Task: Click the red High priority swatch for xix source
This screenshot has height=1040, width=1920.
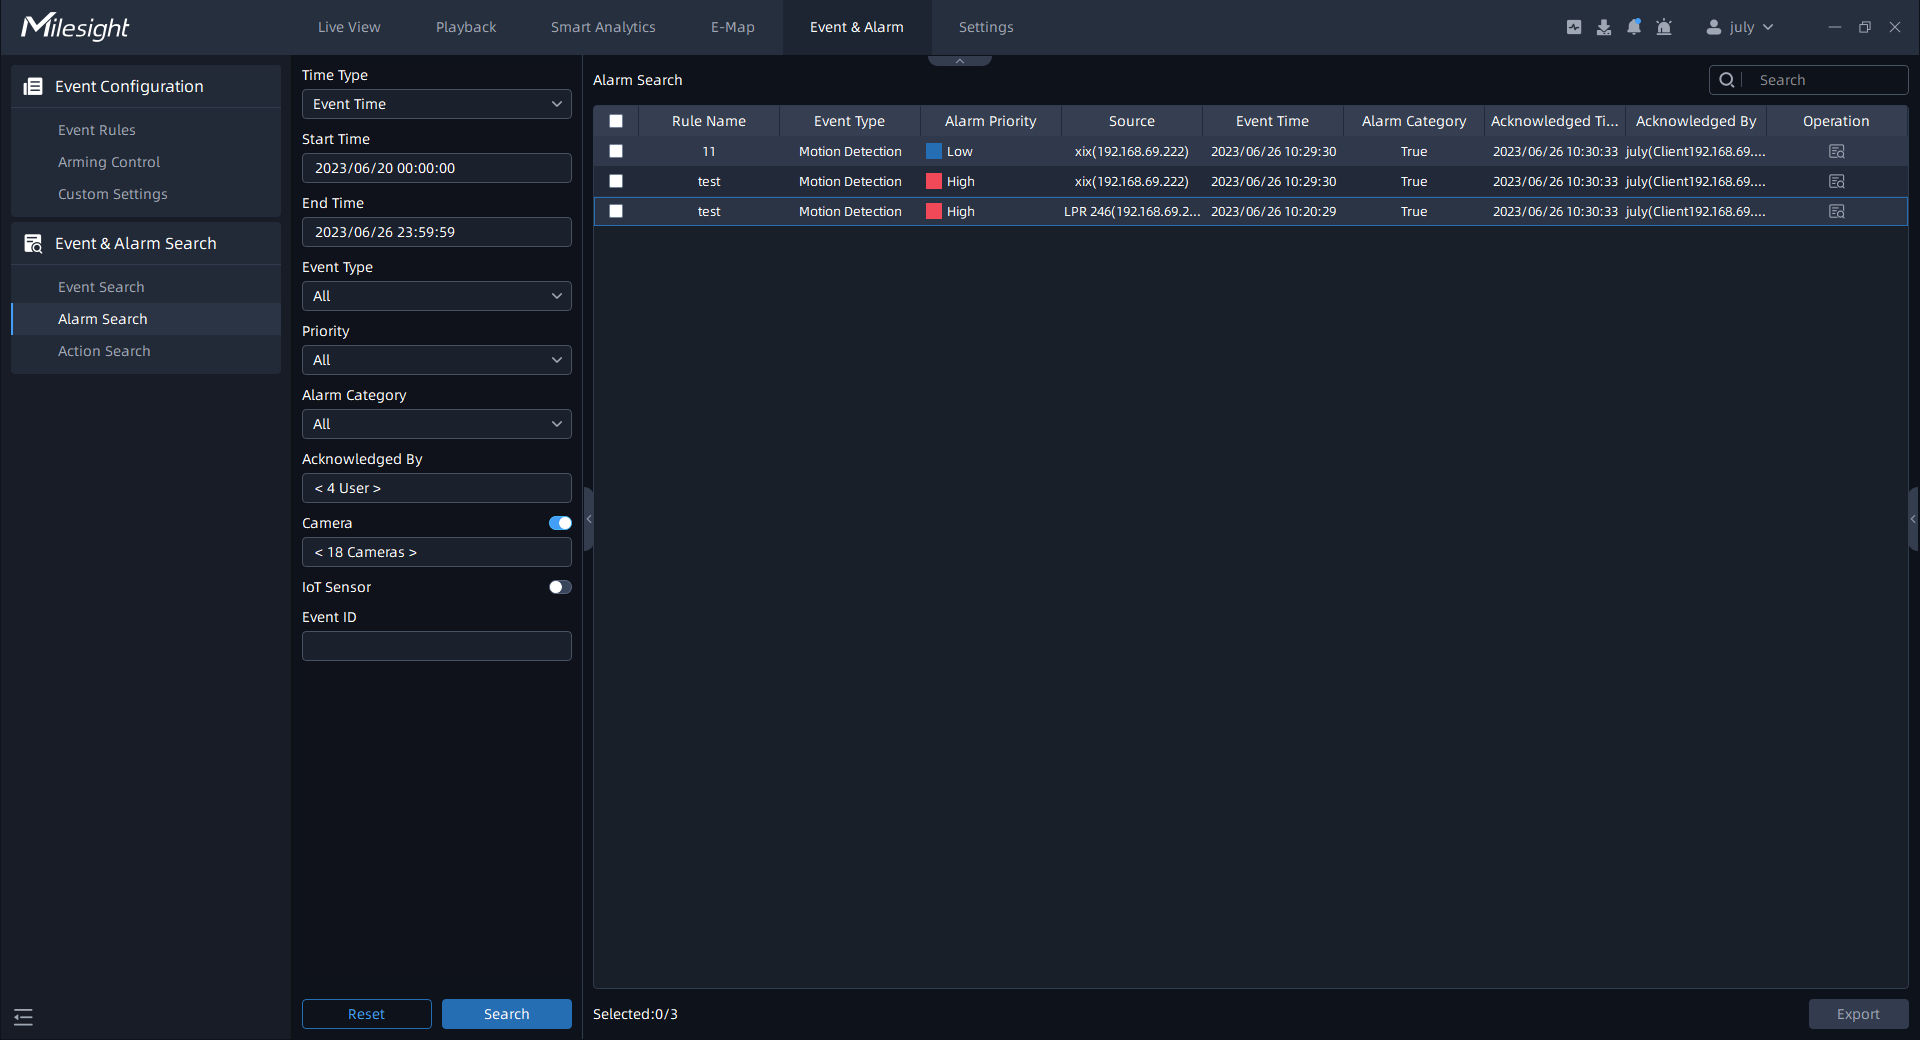Action: (934, 182)
